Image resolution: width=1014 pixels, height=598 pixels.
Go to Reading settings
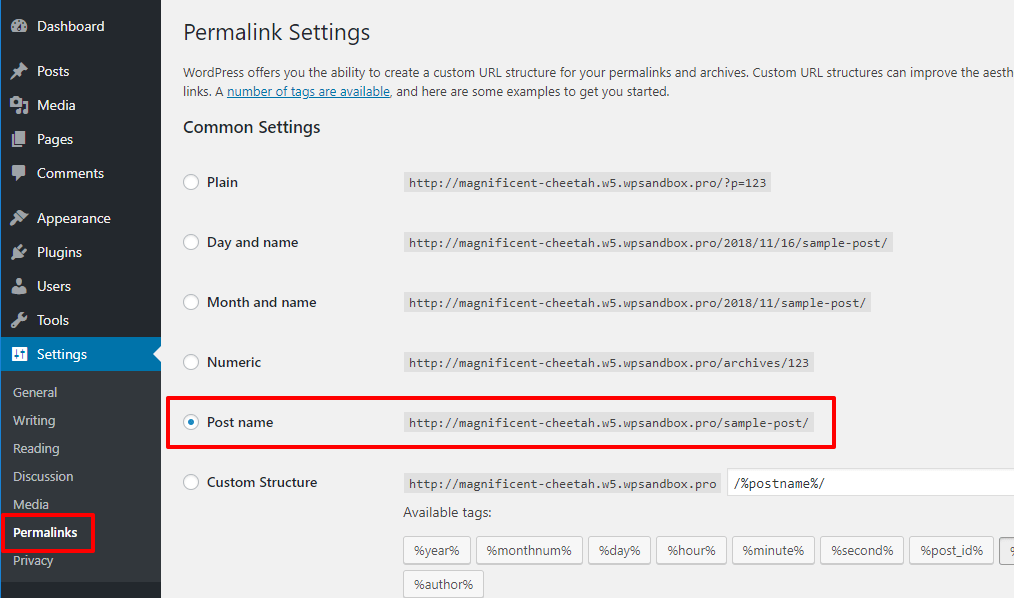pyautogui.click(x=36, y=449)
